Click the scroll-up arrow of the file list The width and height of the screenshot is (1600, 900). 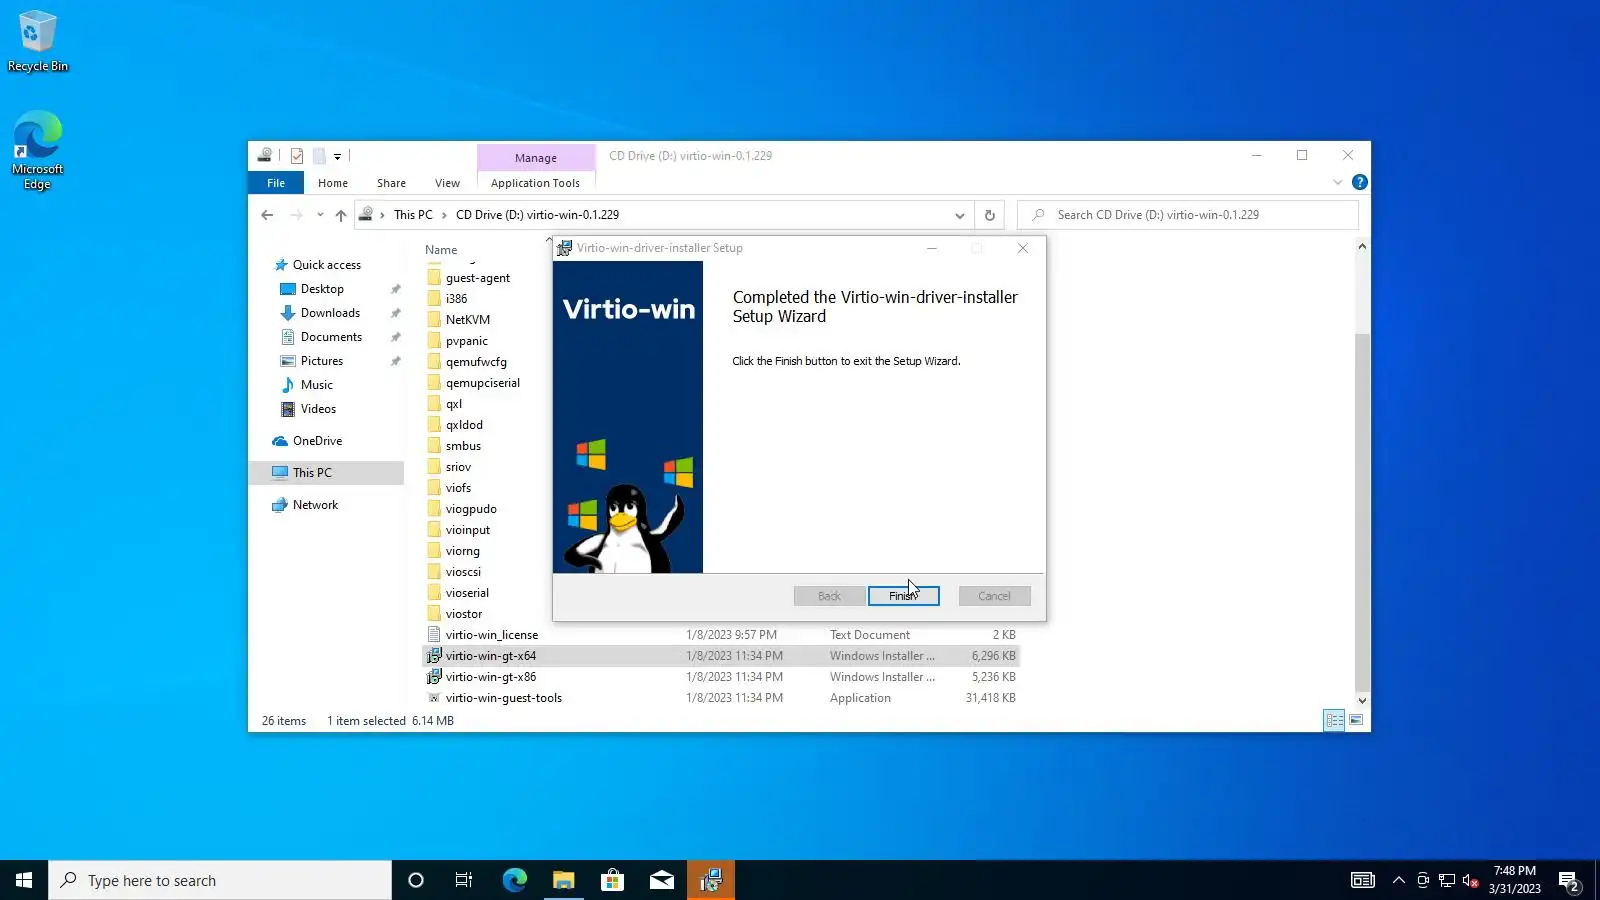[1362, 246]
